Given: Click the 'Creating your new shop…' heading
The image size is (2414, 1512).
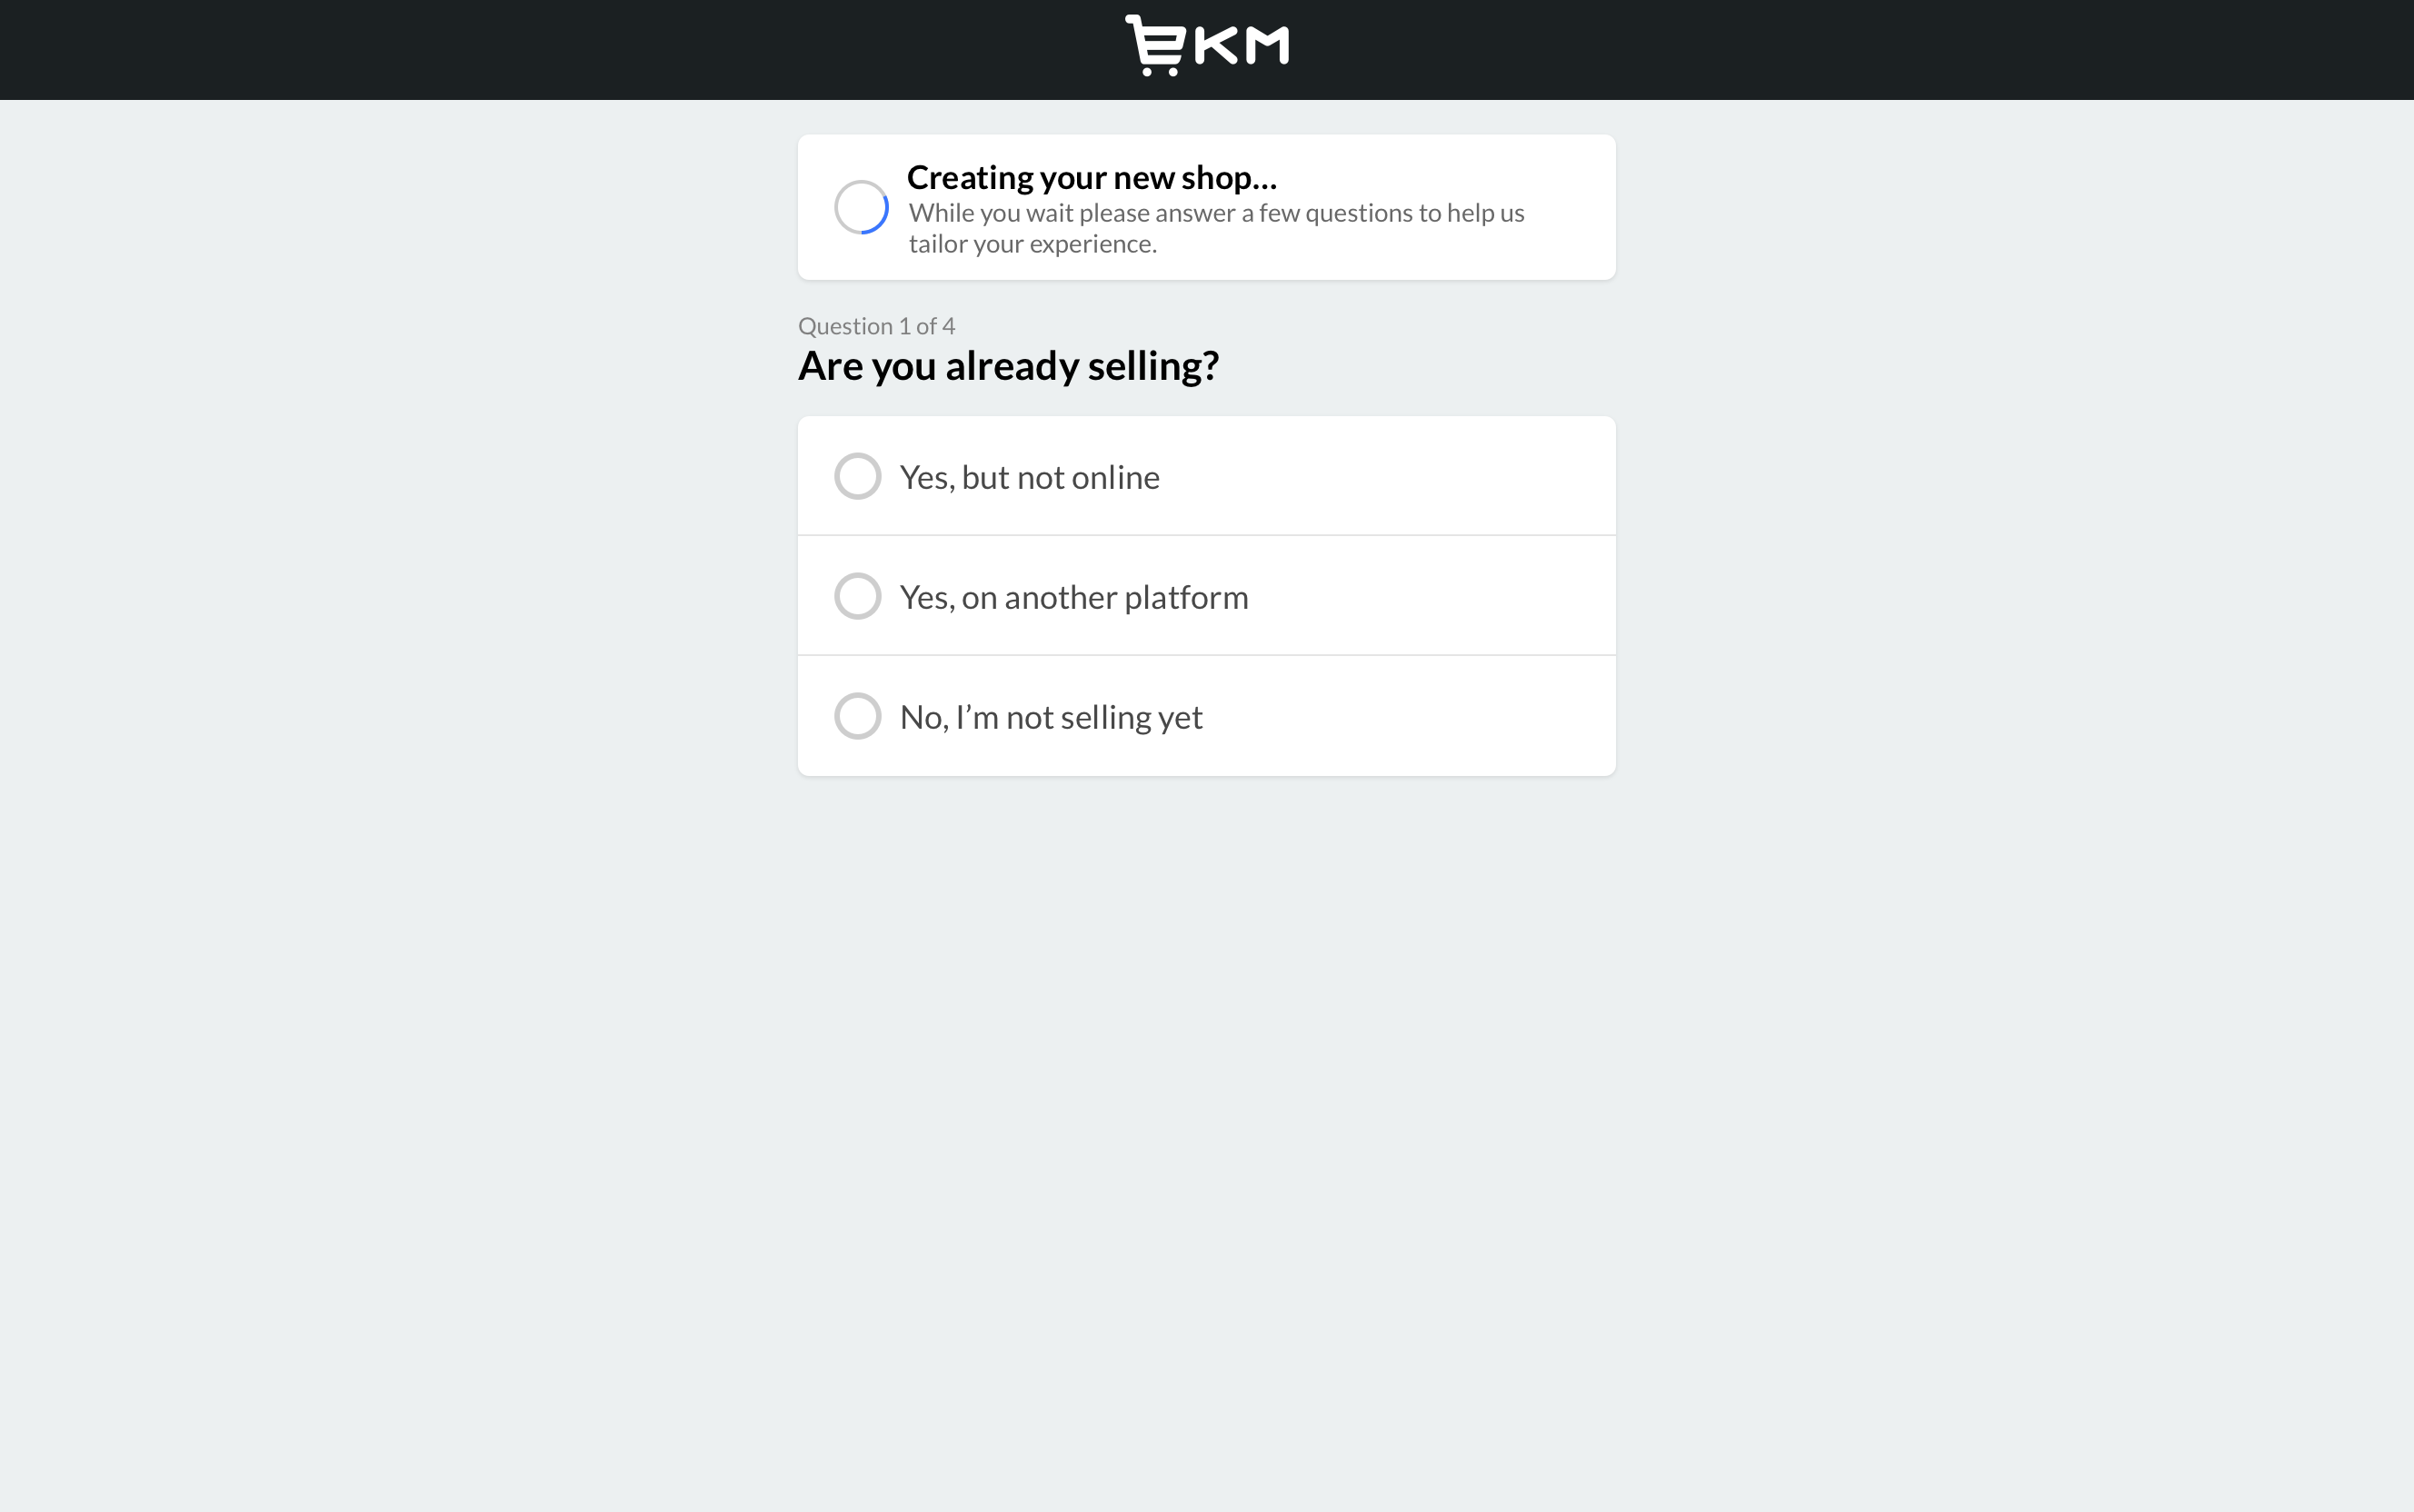Looking at the screenshot, I should coord(1092,177).
